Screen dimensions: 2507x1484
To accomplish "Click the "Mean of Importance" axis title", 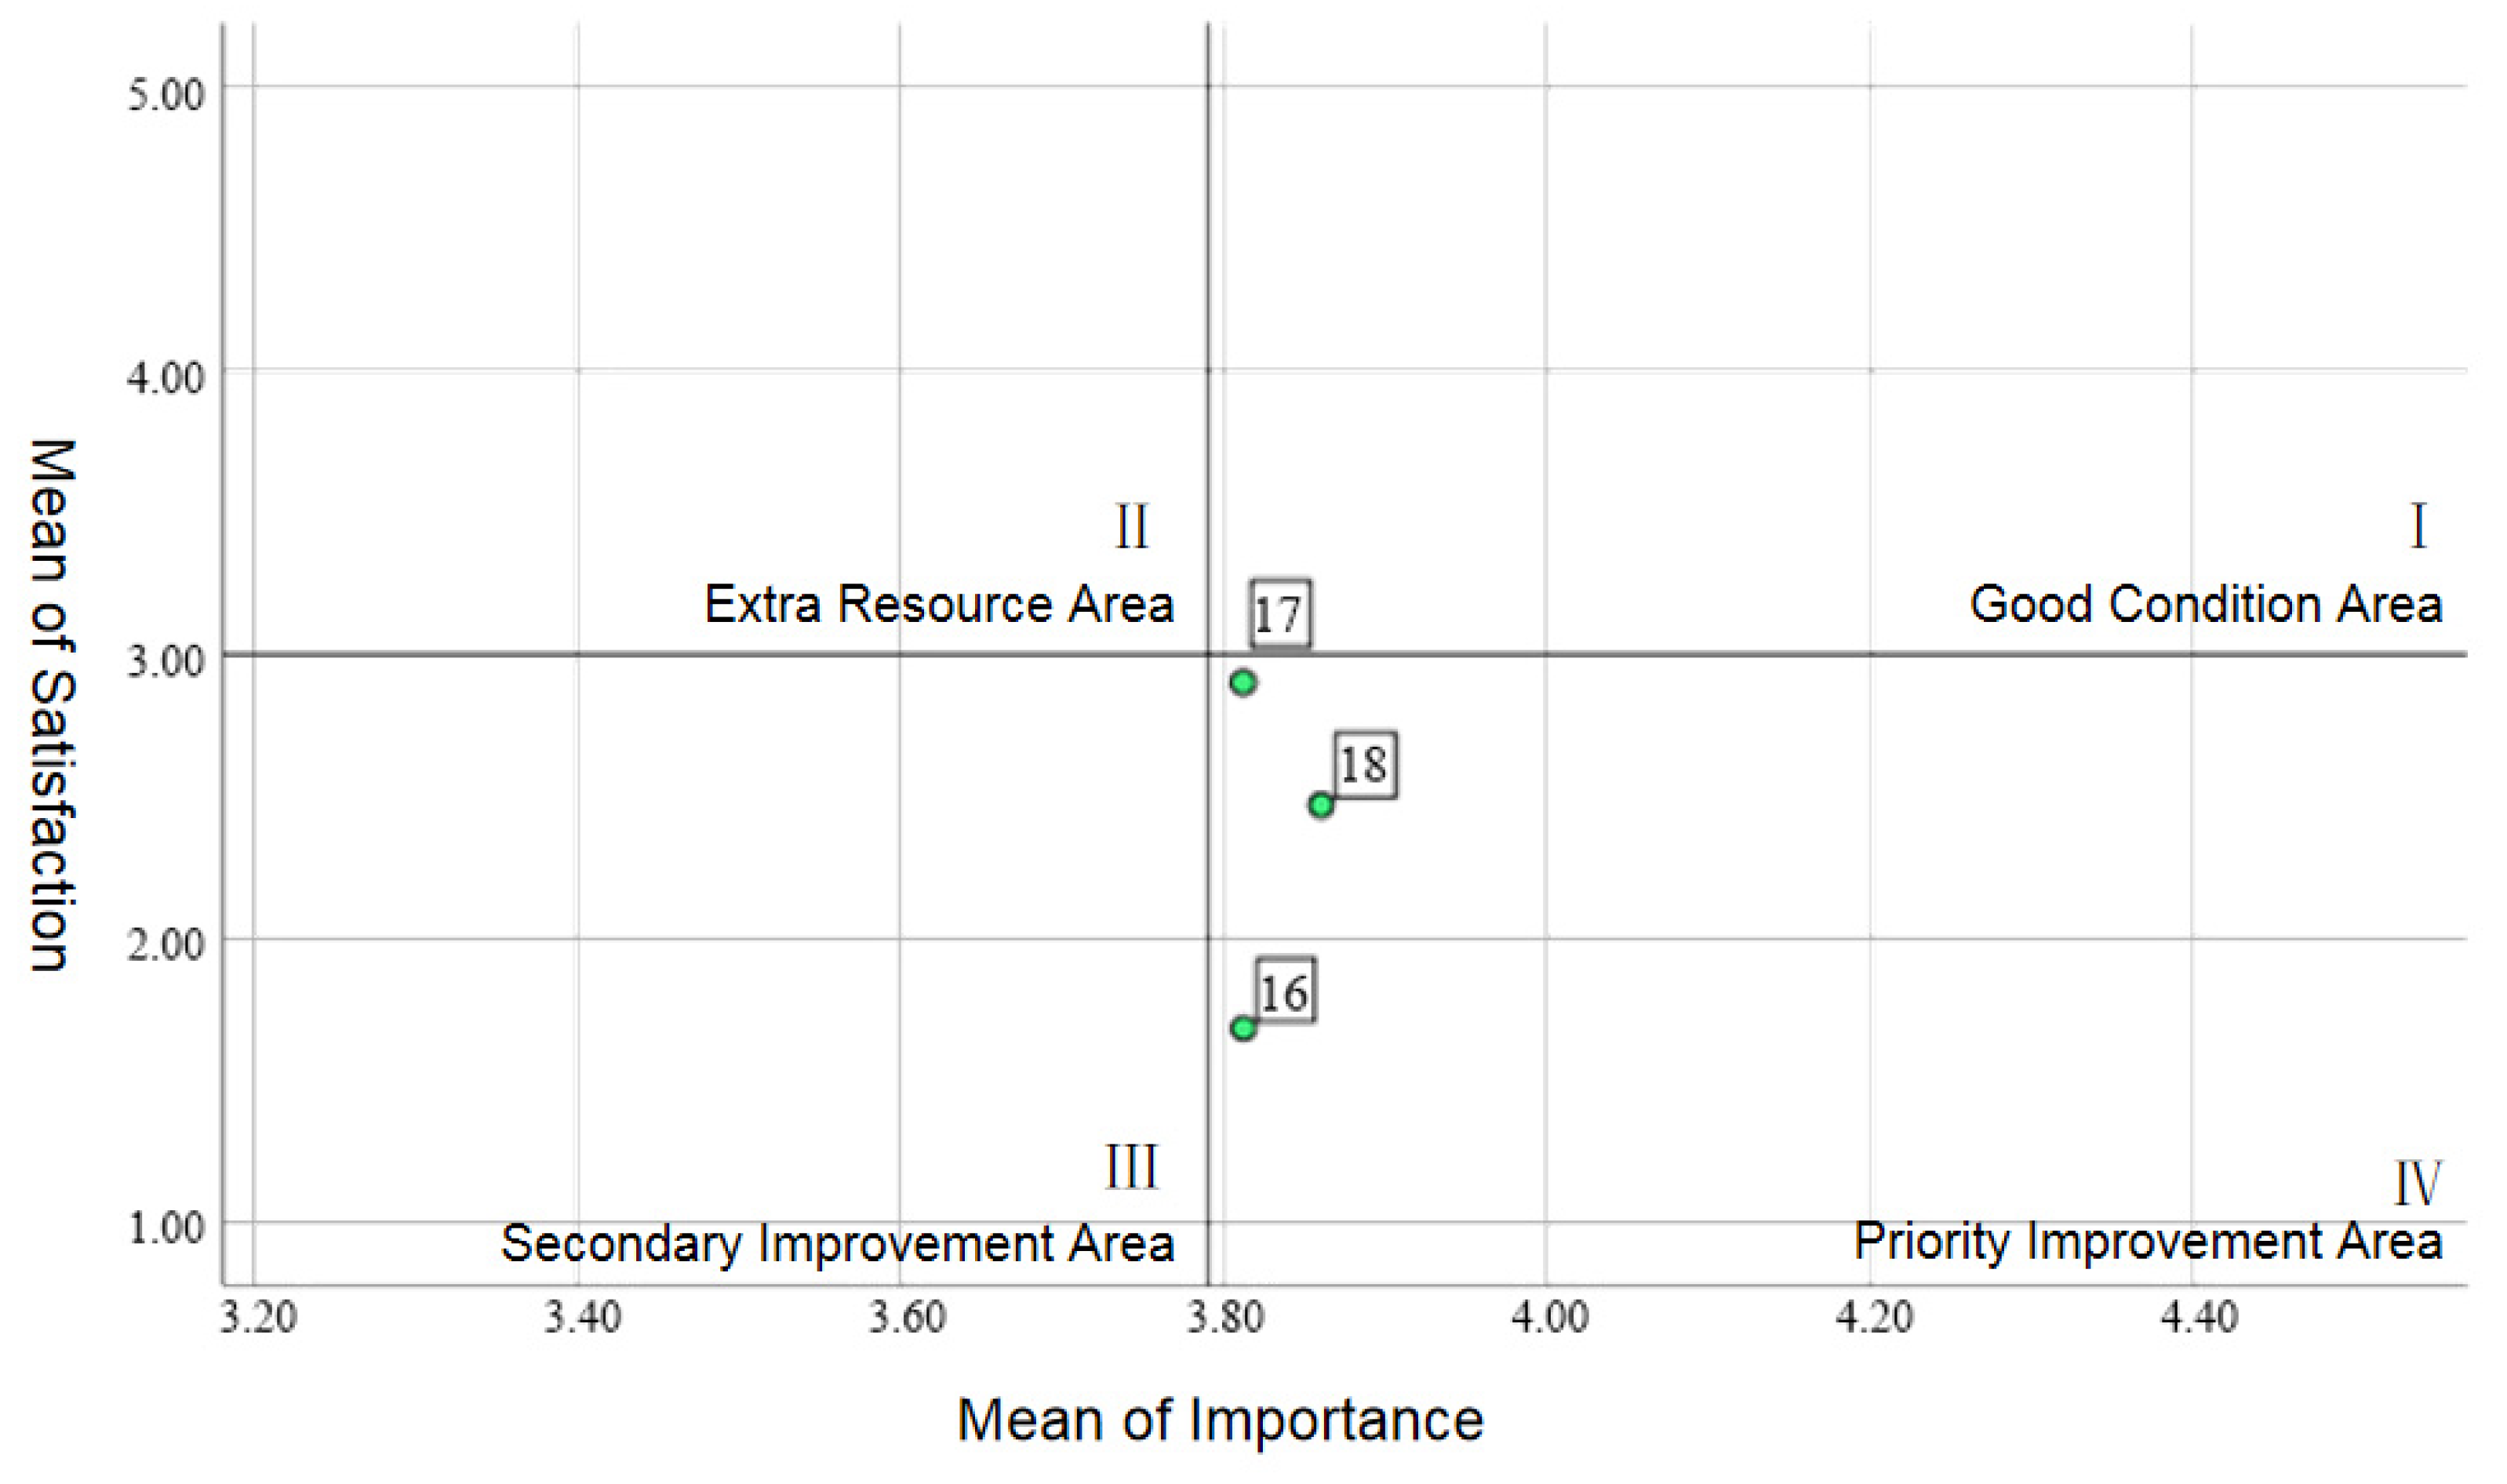I will (1220, 1420).
